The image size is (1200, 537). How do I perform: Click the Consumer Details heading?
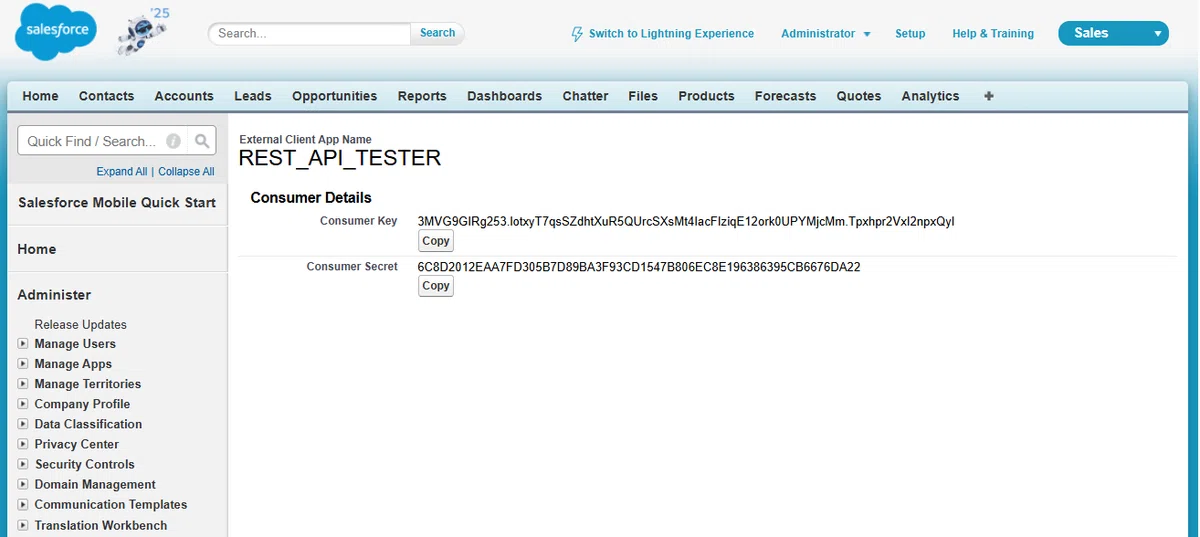tap(311, 198)
